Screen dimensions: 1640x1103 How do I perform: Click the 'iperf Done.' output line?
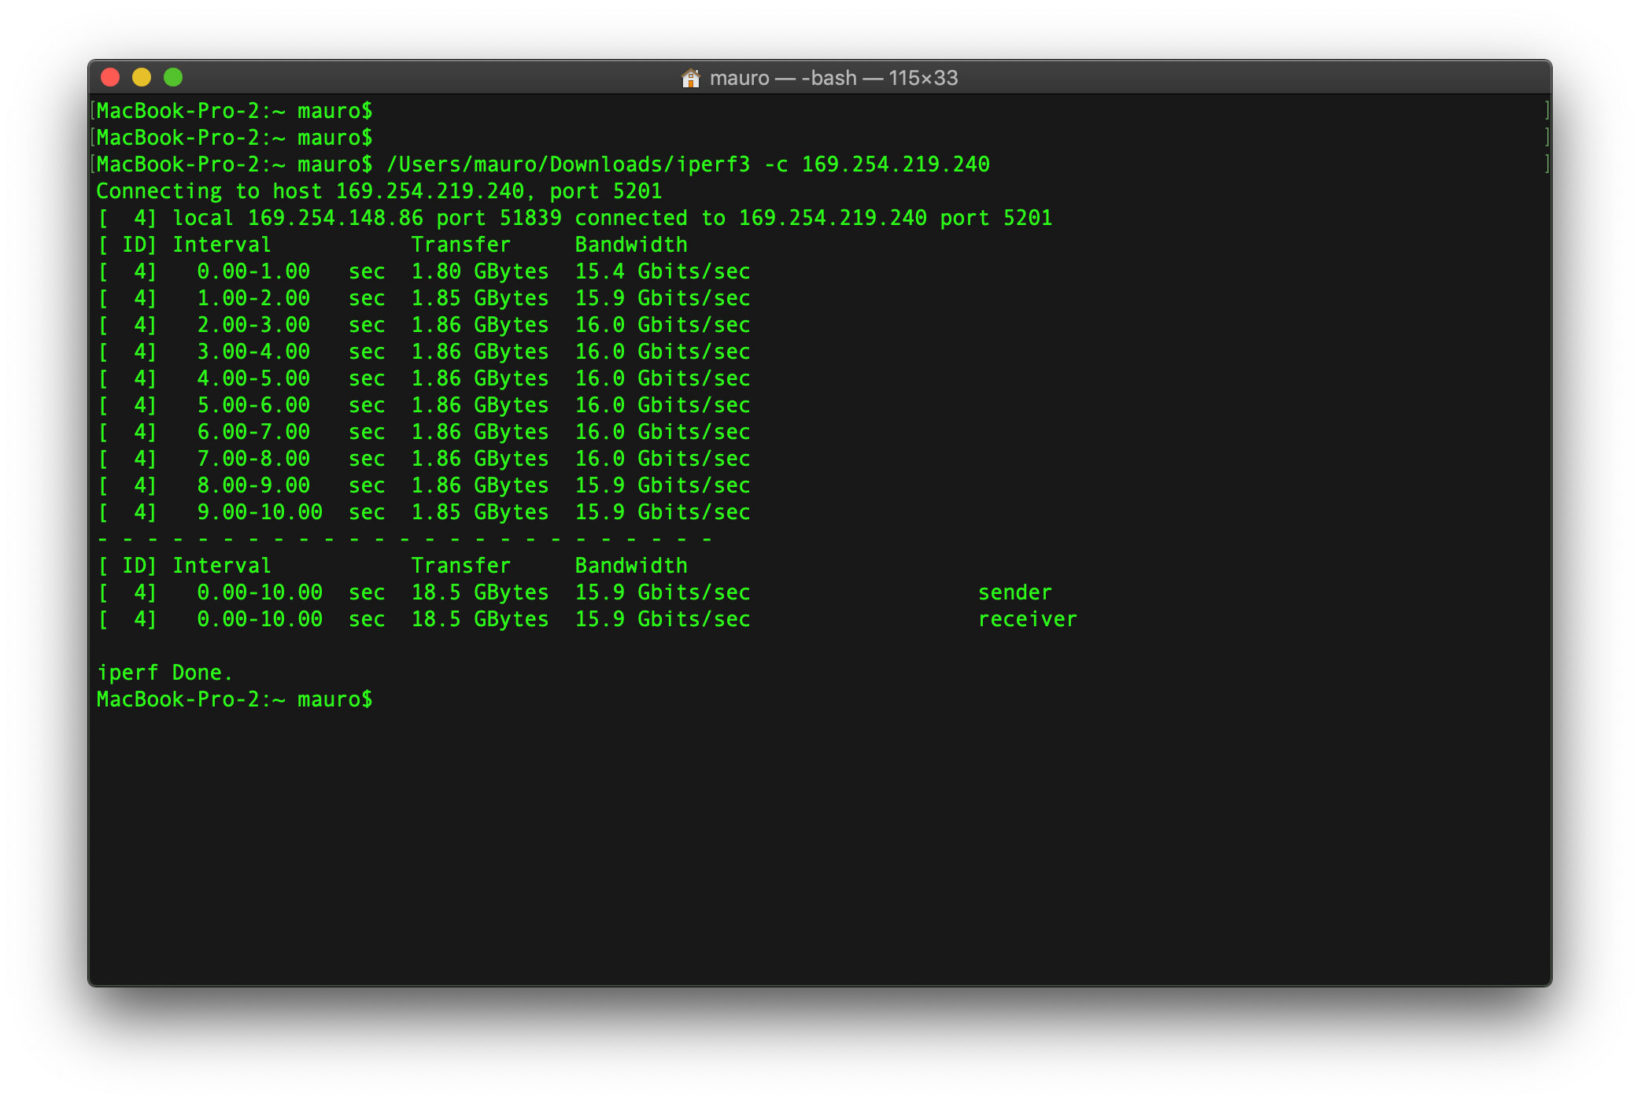165,673
